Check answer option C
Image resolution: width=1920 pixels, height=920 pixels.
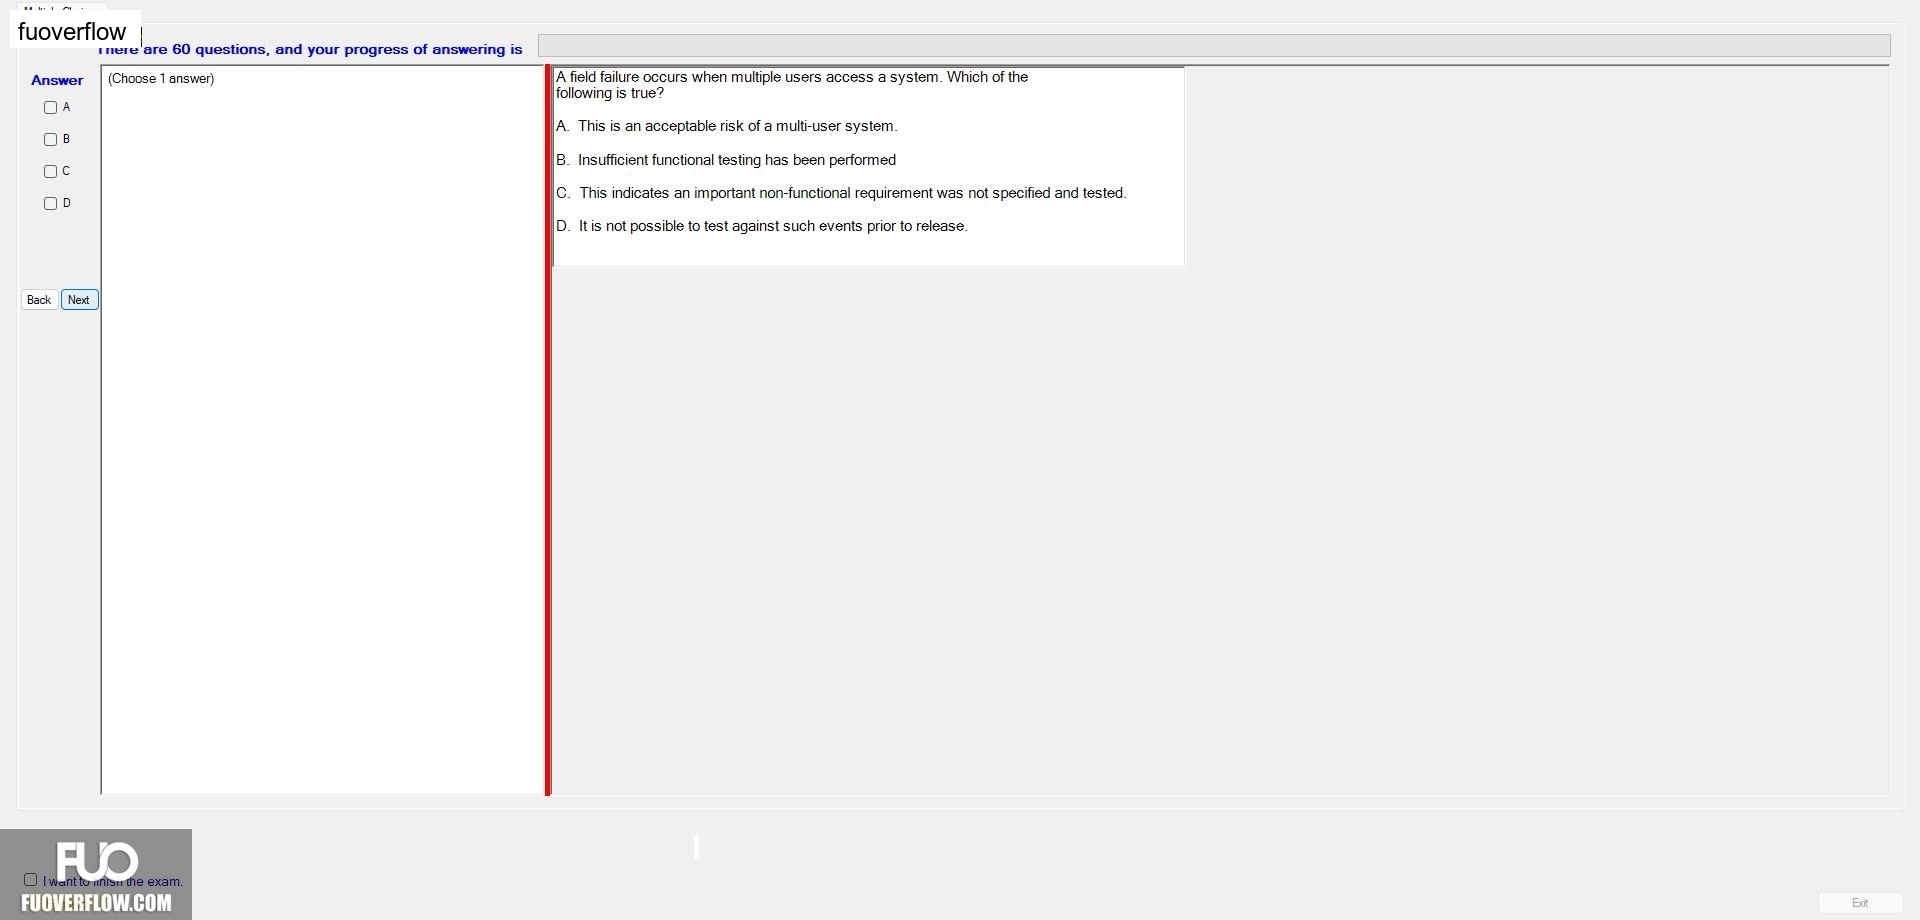[50, 172]
